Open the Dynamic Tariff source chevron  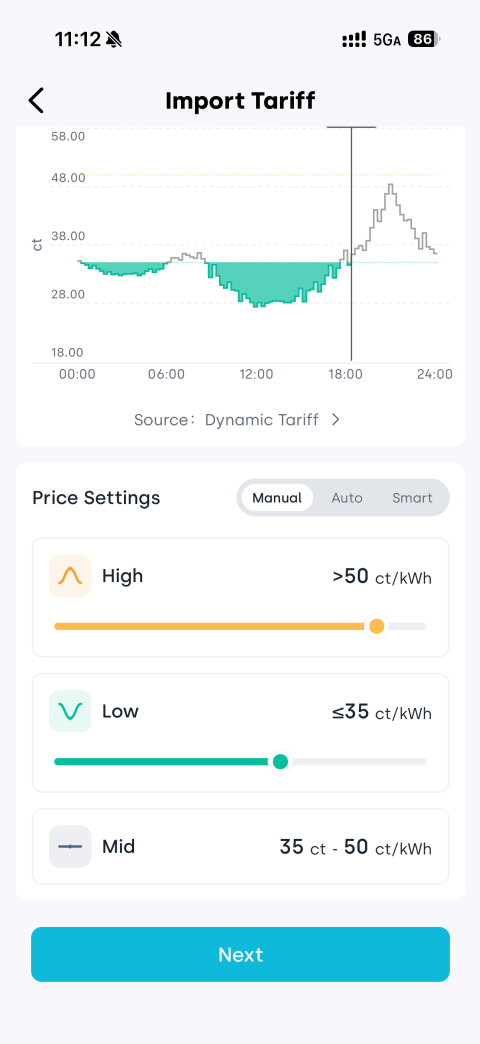pos(336,419)
